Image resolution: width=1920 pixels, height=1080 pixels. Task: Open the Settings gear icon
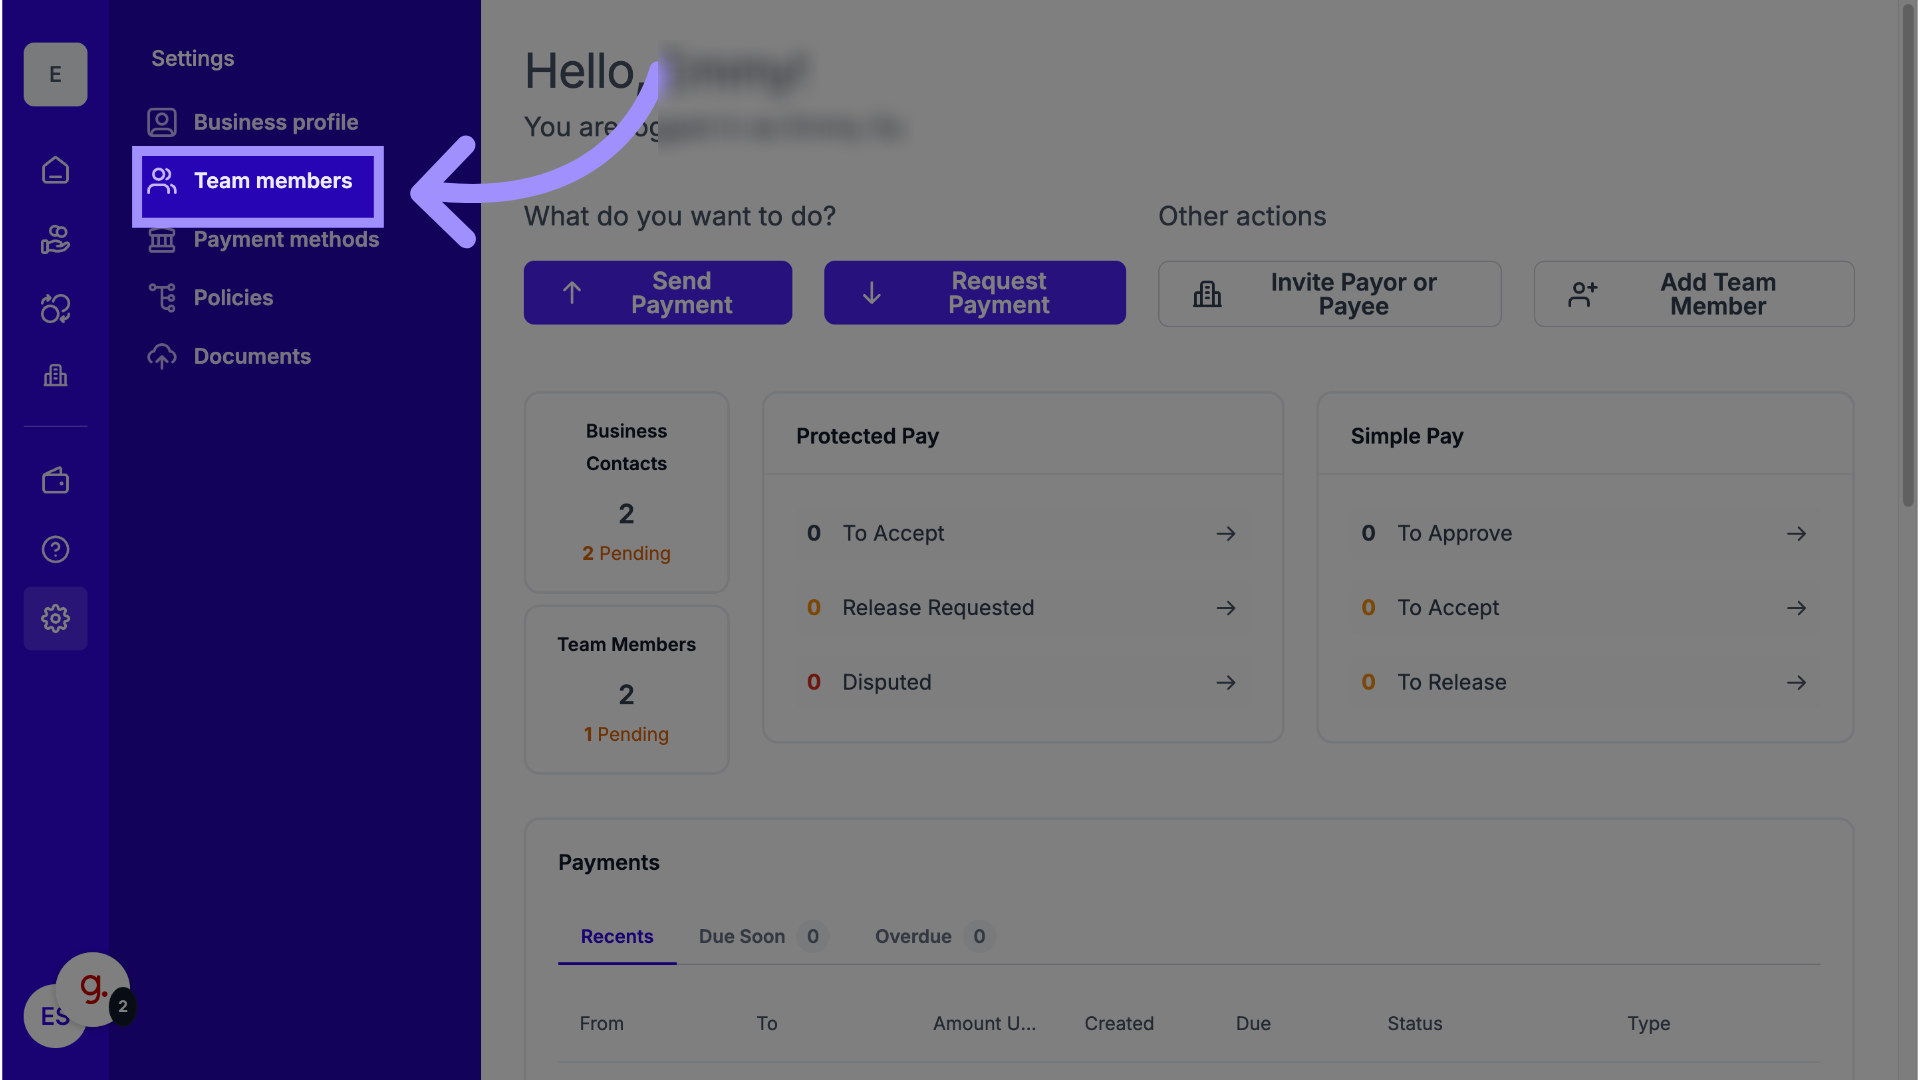coord(55,618)
